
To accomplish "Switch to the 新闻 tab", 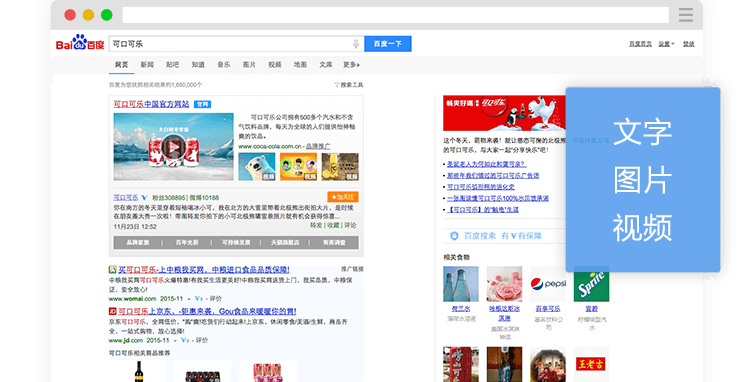I will (x=147, y=65).
